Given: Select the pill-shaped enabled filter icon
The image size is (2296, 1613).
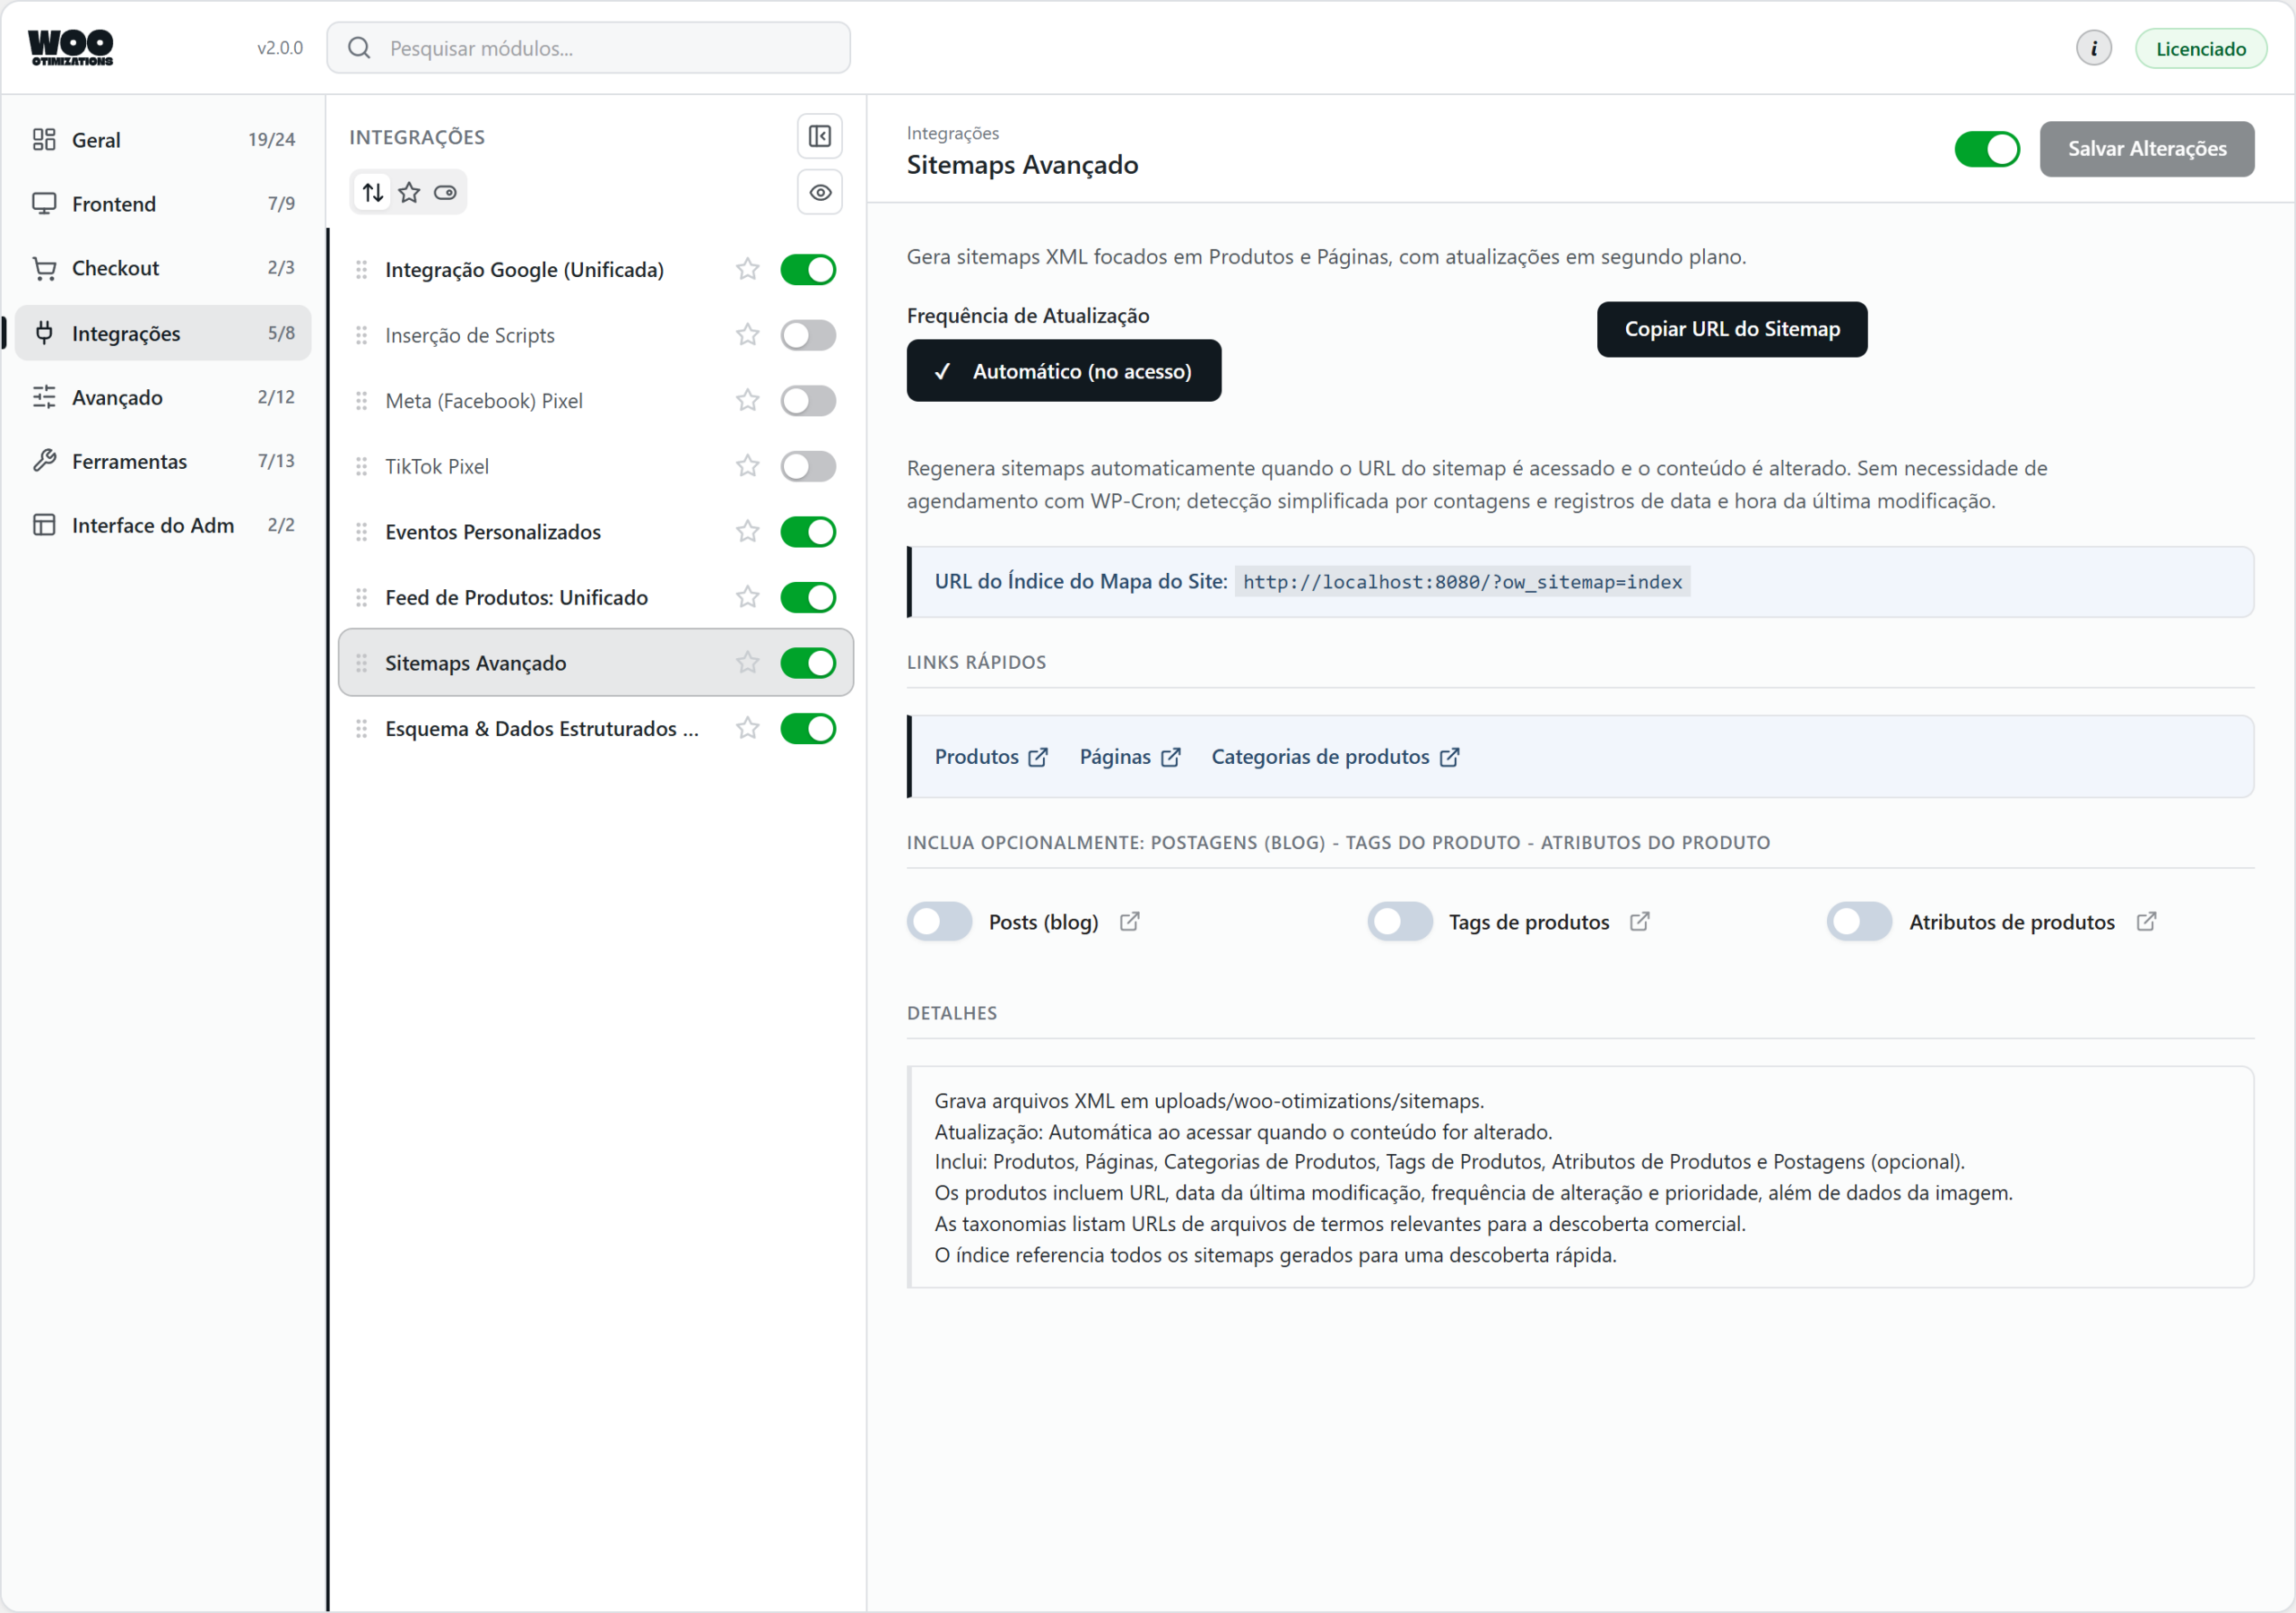Looking at the screenshot, I should pyautogui.click(x=445, y=192).
